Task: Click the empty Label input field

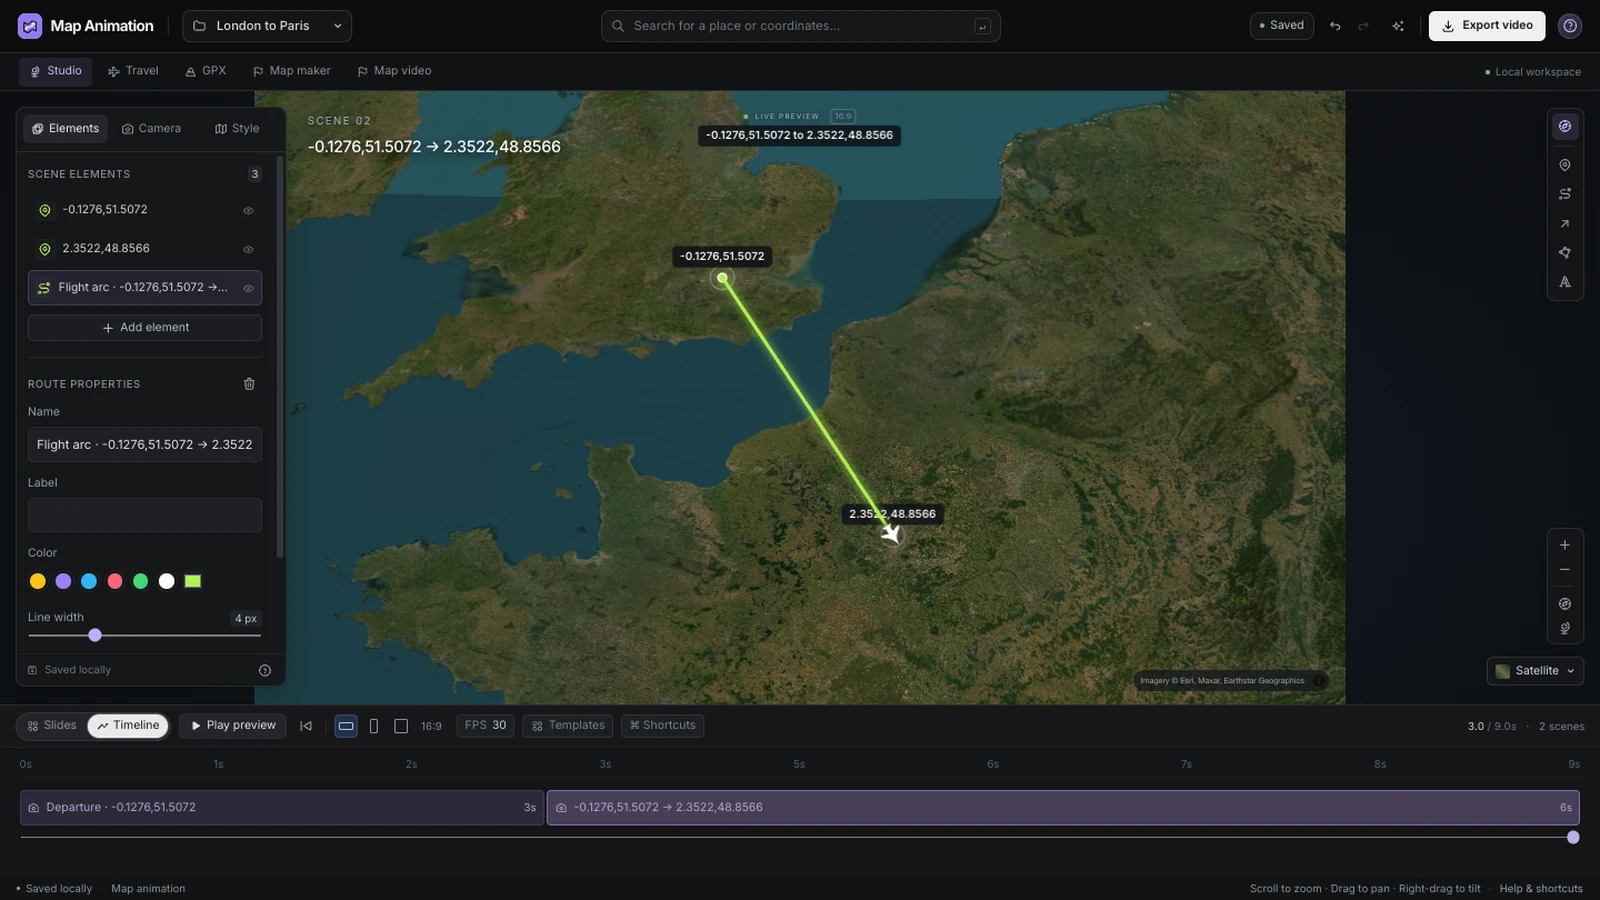Action: [x=145, y=515]
